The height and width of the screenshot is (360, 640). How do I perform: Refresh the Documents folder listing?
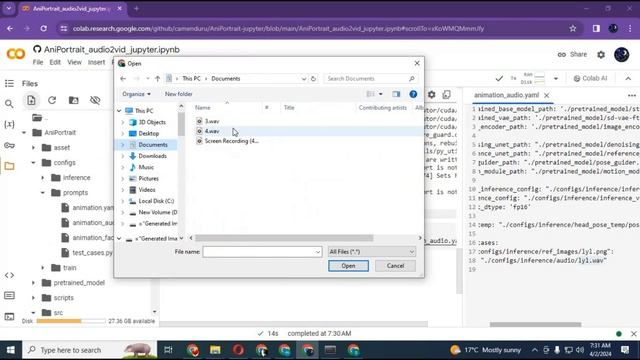(x=313, y=78)
